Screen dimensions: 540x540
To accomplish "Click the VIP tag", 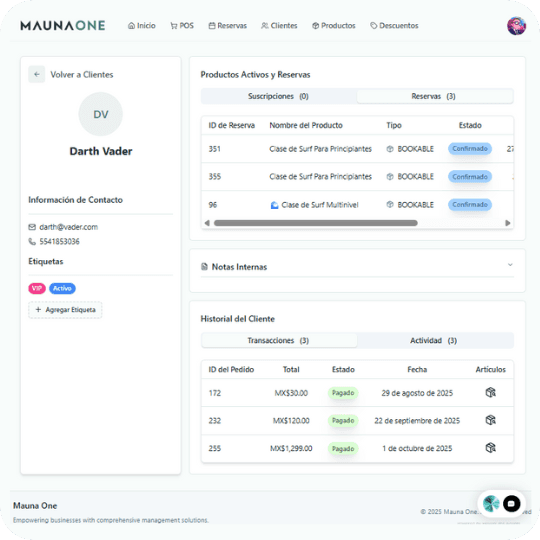I will tap(37, 288).
